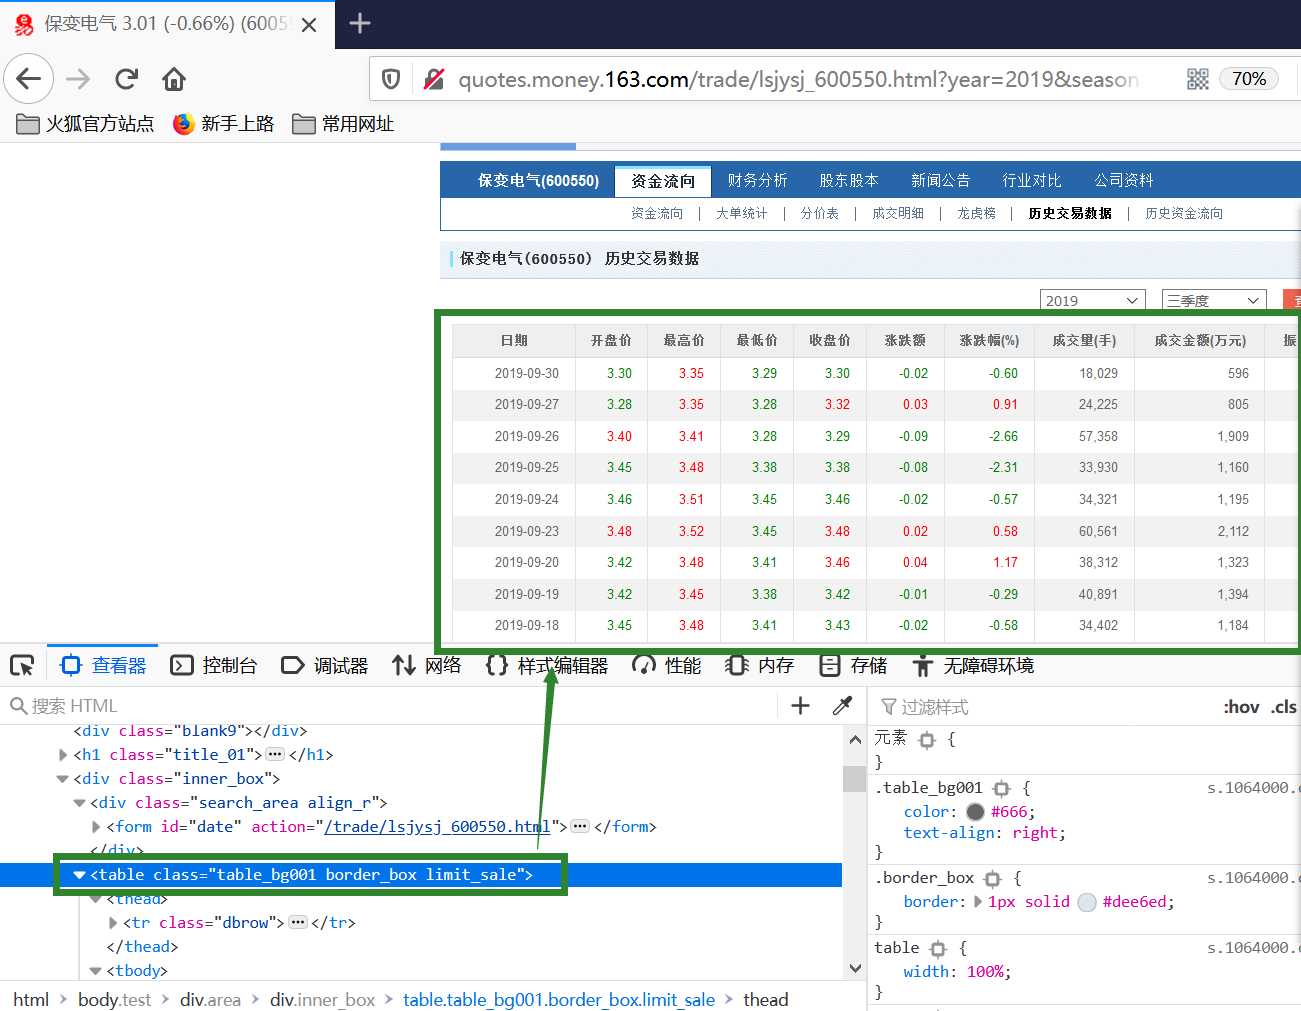The image size is (1301, 1011).
Task: Open the 财务分析 navigation tab
Action: 758,180
